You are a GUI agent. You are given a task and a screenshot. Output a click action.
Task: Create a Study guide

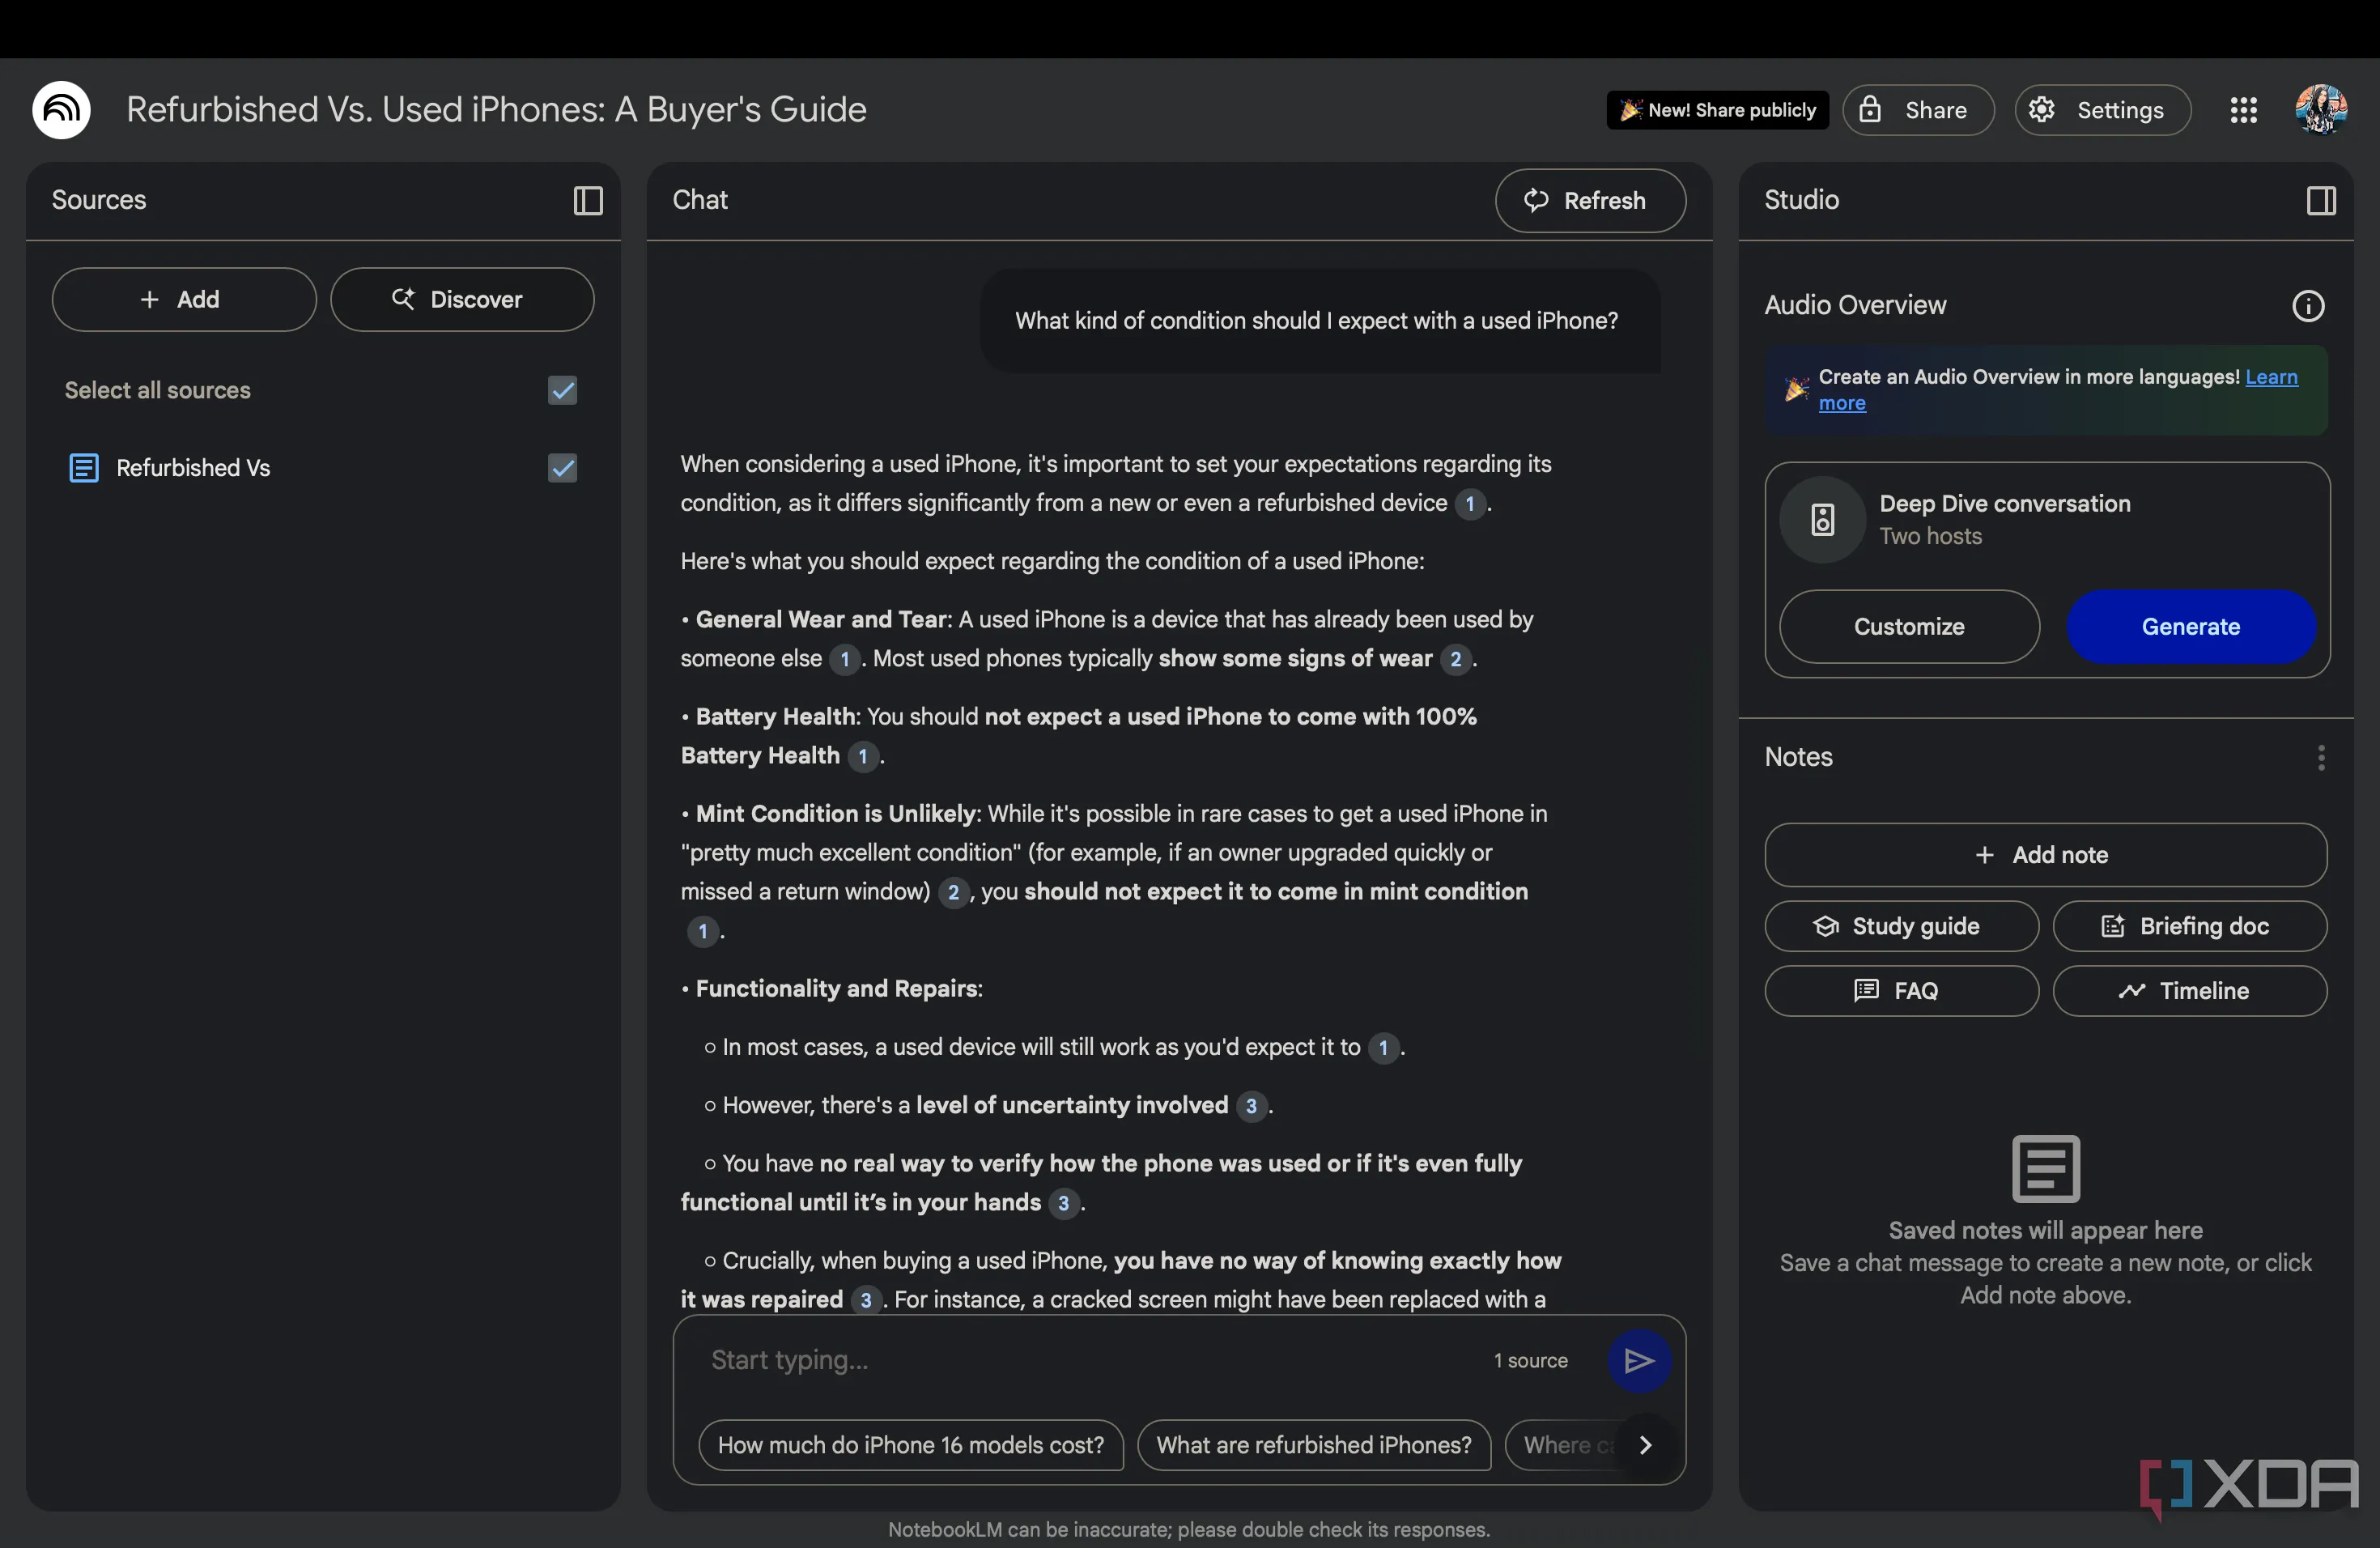1901,926
